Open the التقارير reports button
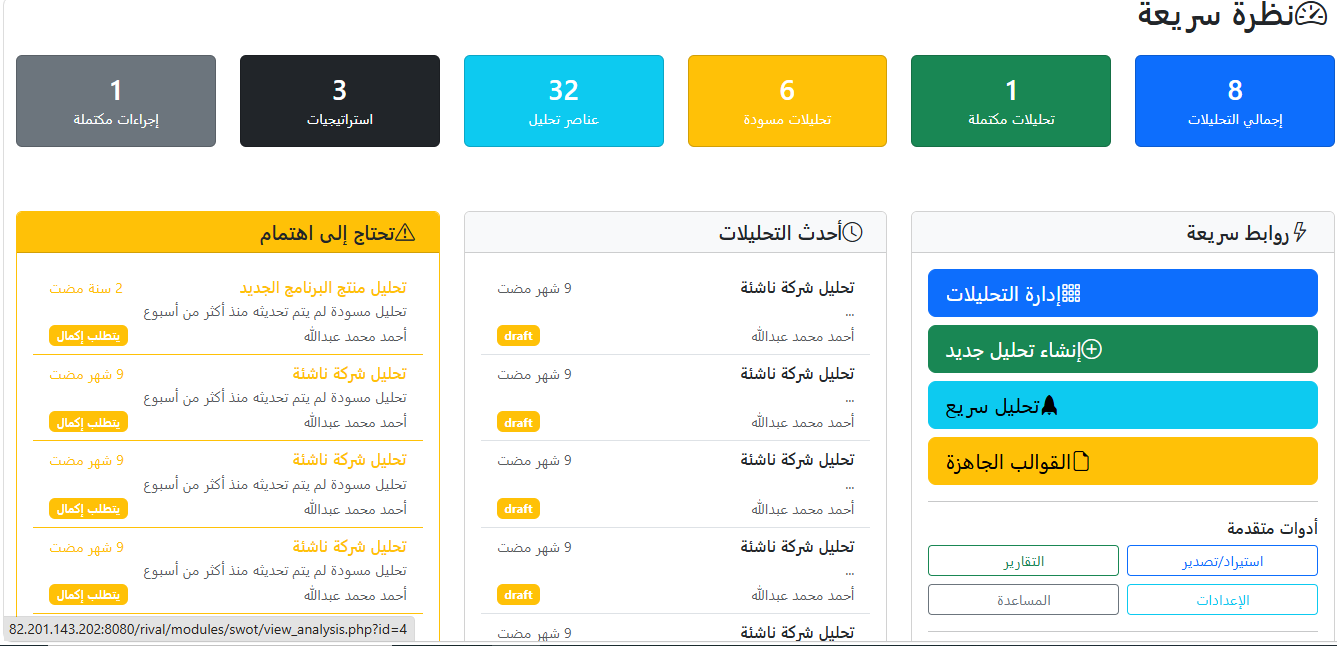 1023,561
